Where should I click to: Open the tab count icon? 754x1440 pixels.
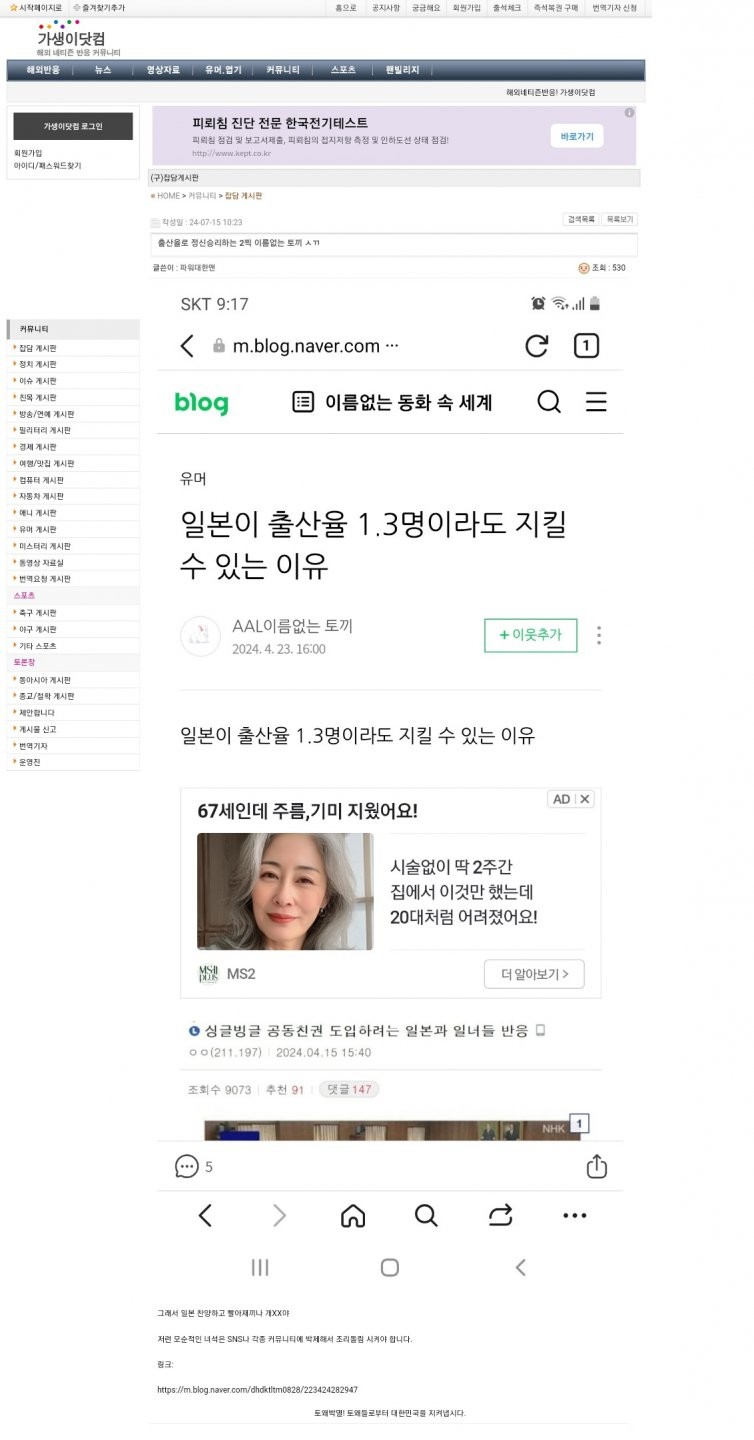586,346
